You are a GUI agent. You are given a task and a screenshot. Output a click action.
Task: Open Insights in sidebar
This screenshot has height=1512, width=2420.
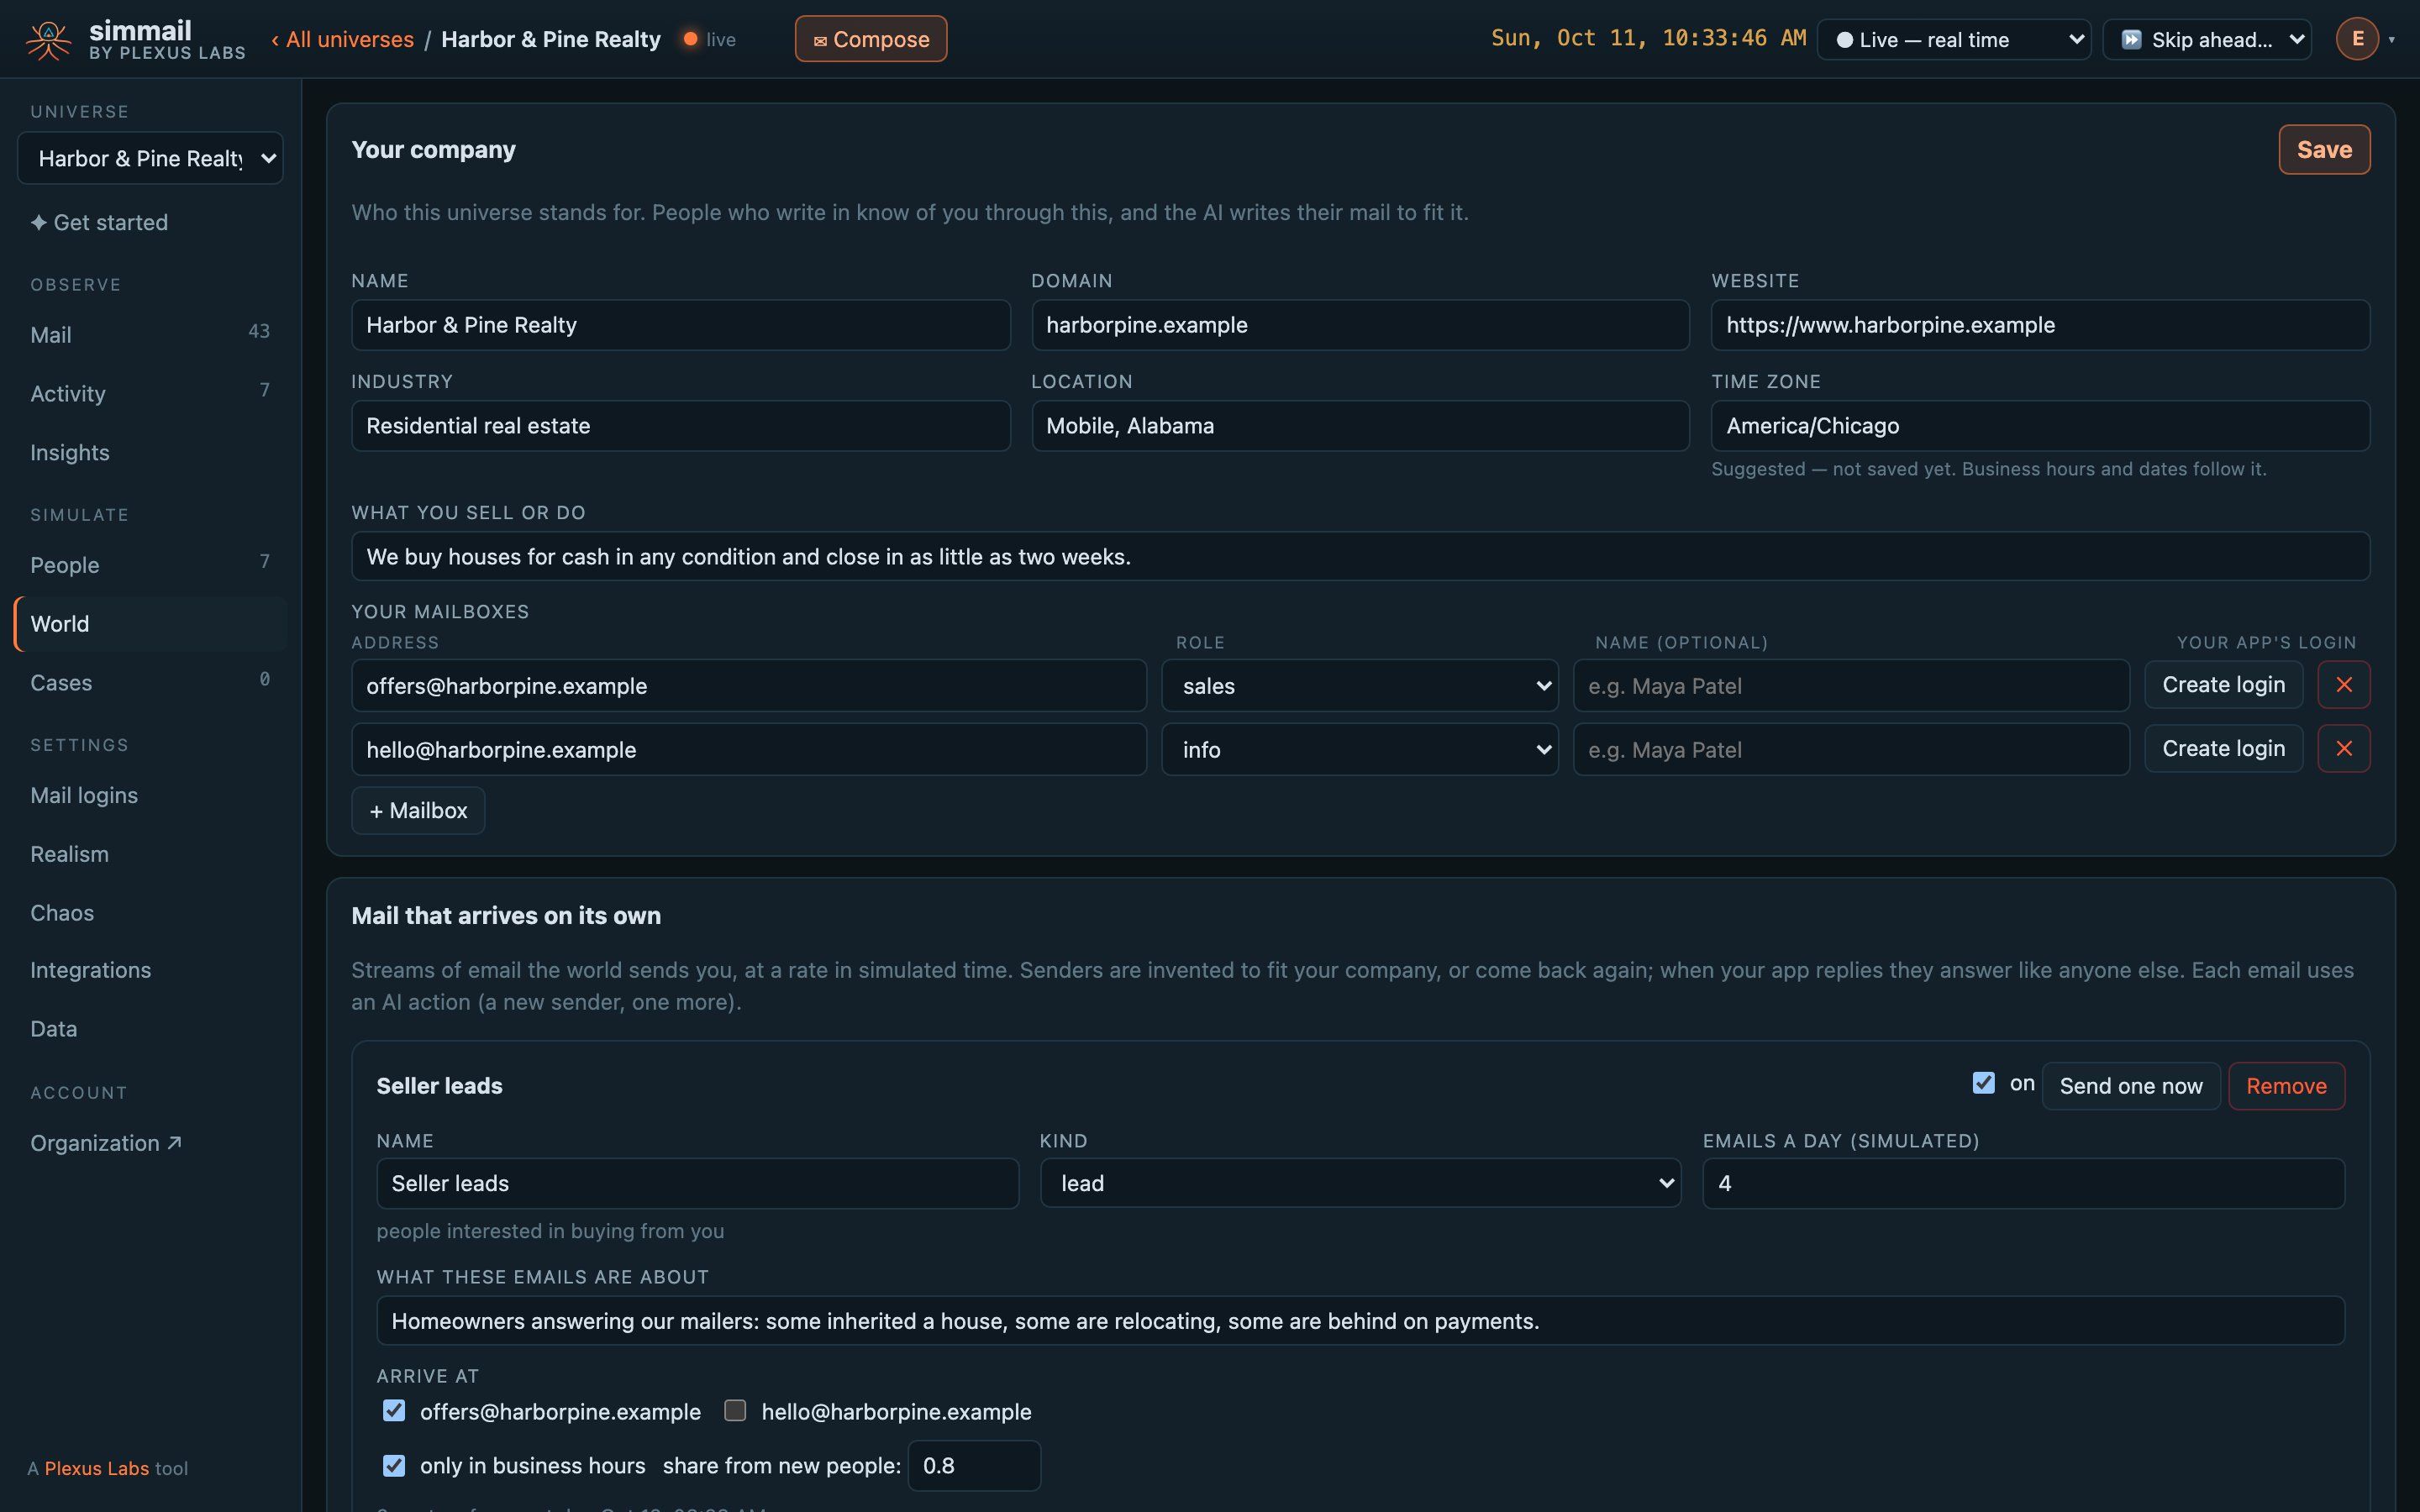point(150,453)
